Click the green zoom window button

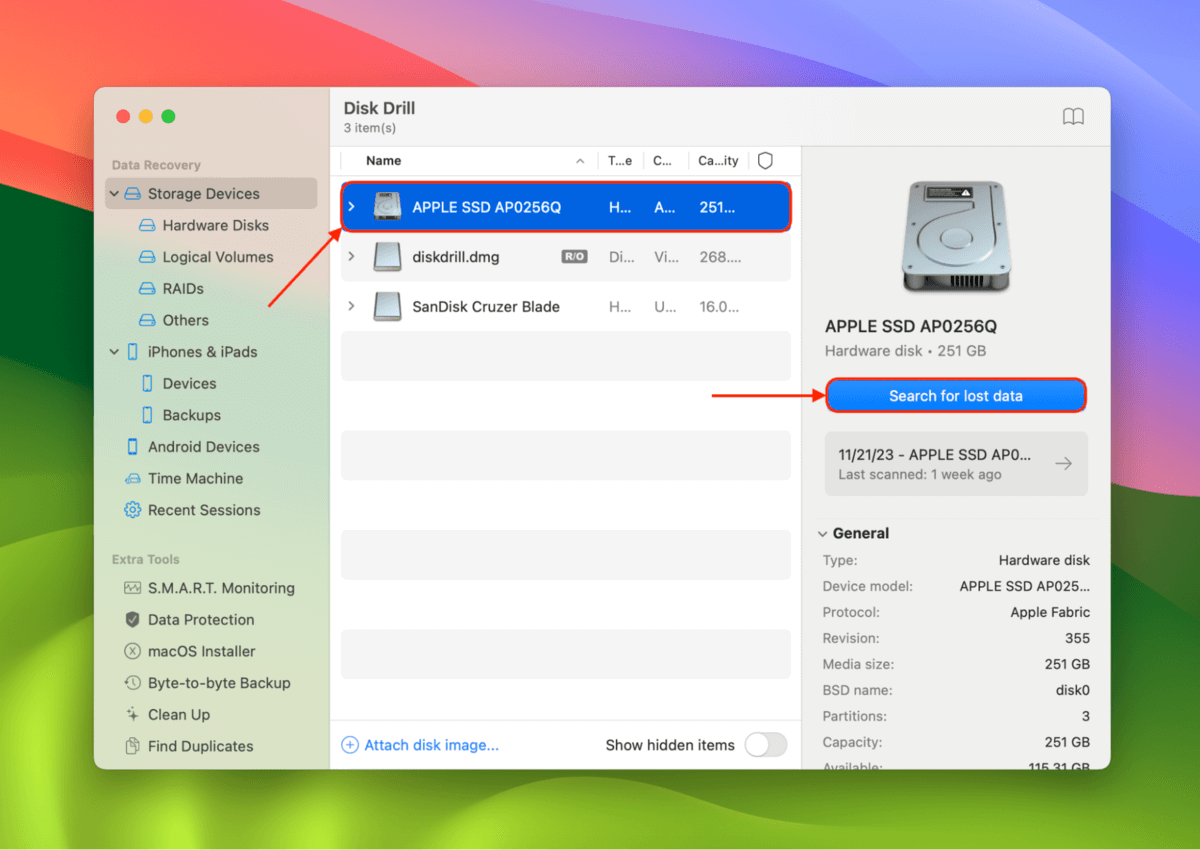pyautogui.click(x=168, y=116)
